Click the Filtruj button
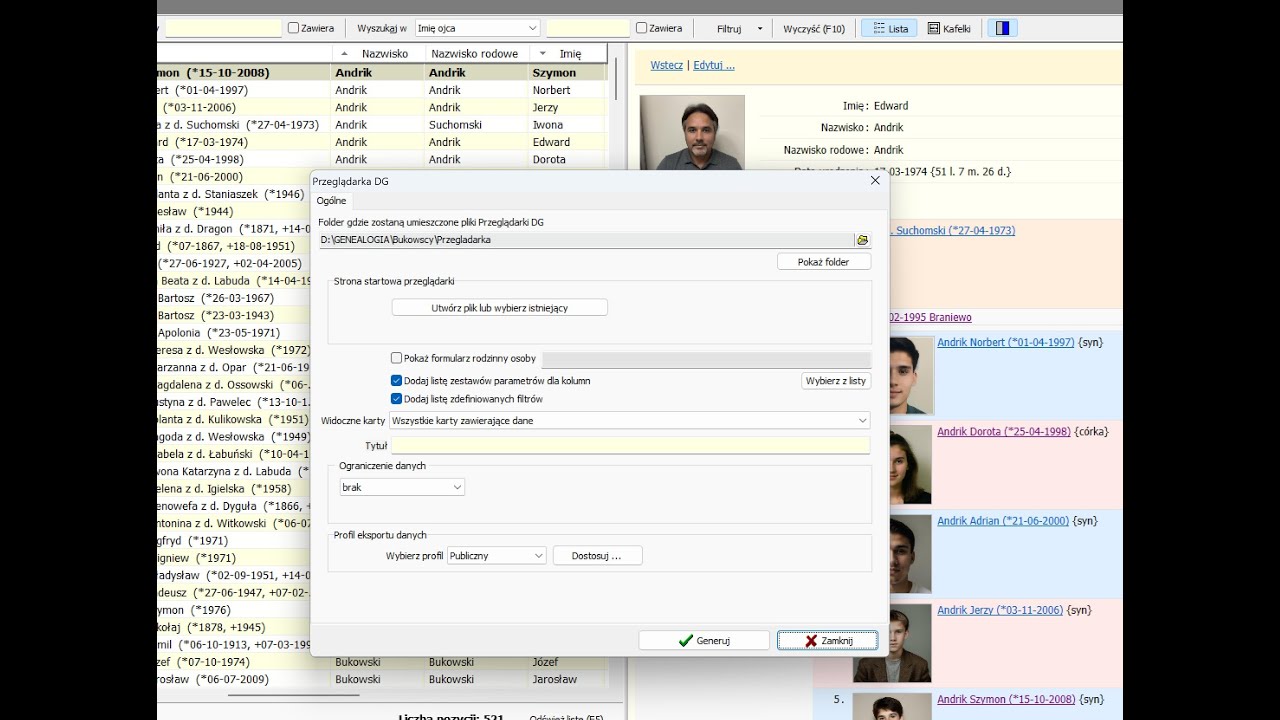 point(729,29)
